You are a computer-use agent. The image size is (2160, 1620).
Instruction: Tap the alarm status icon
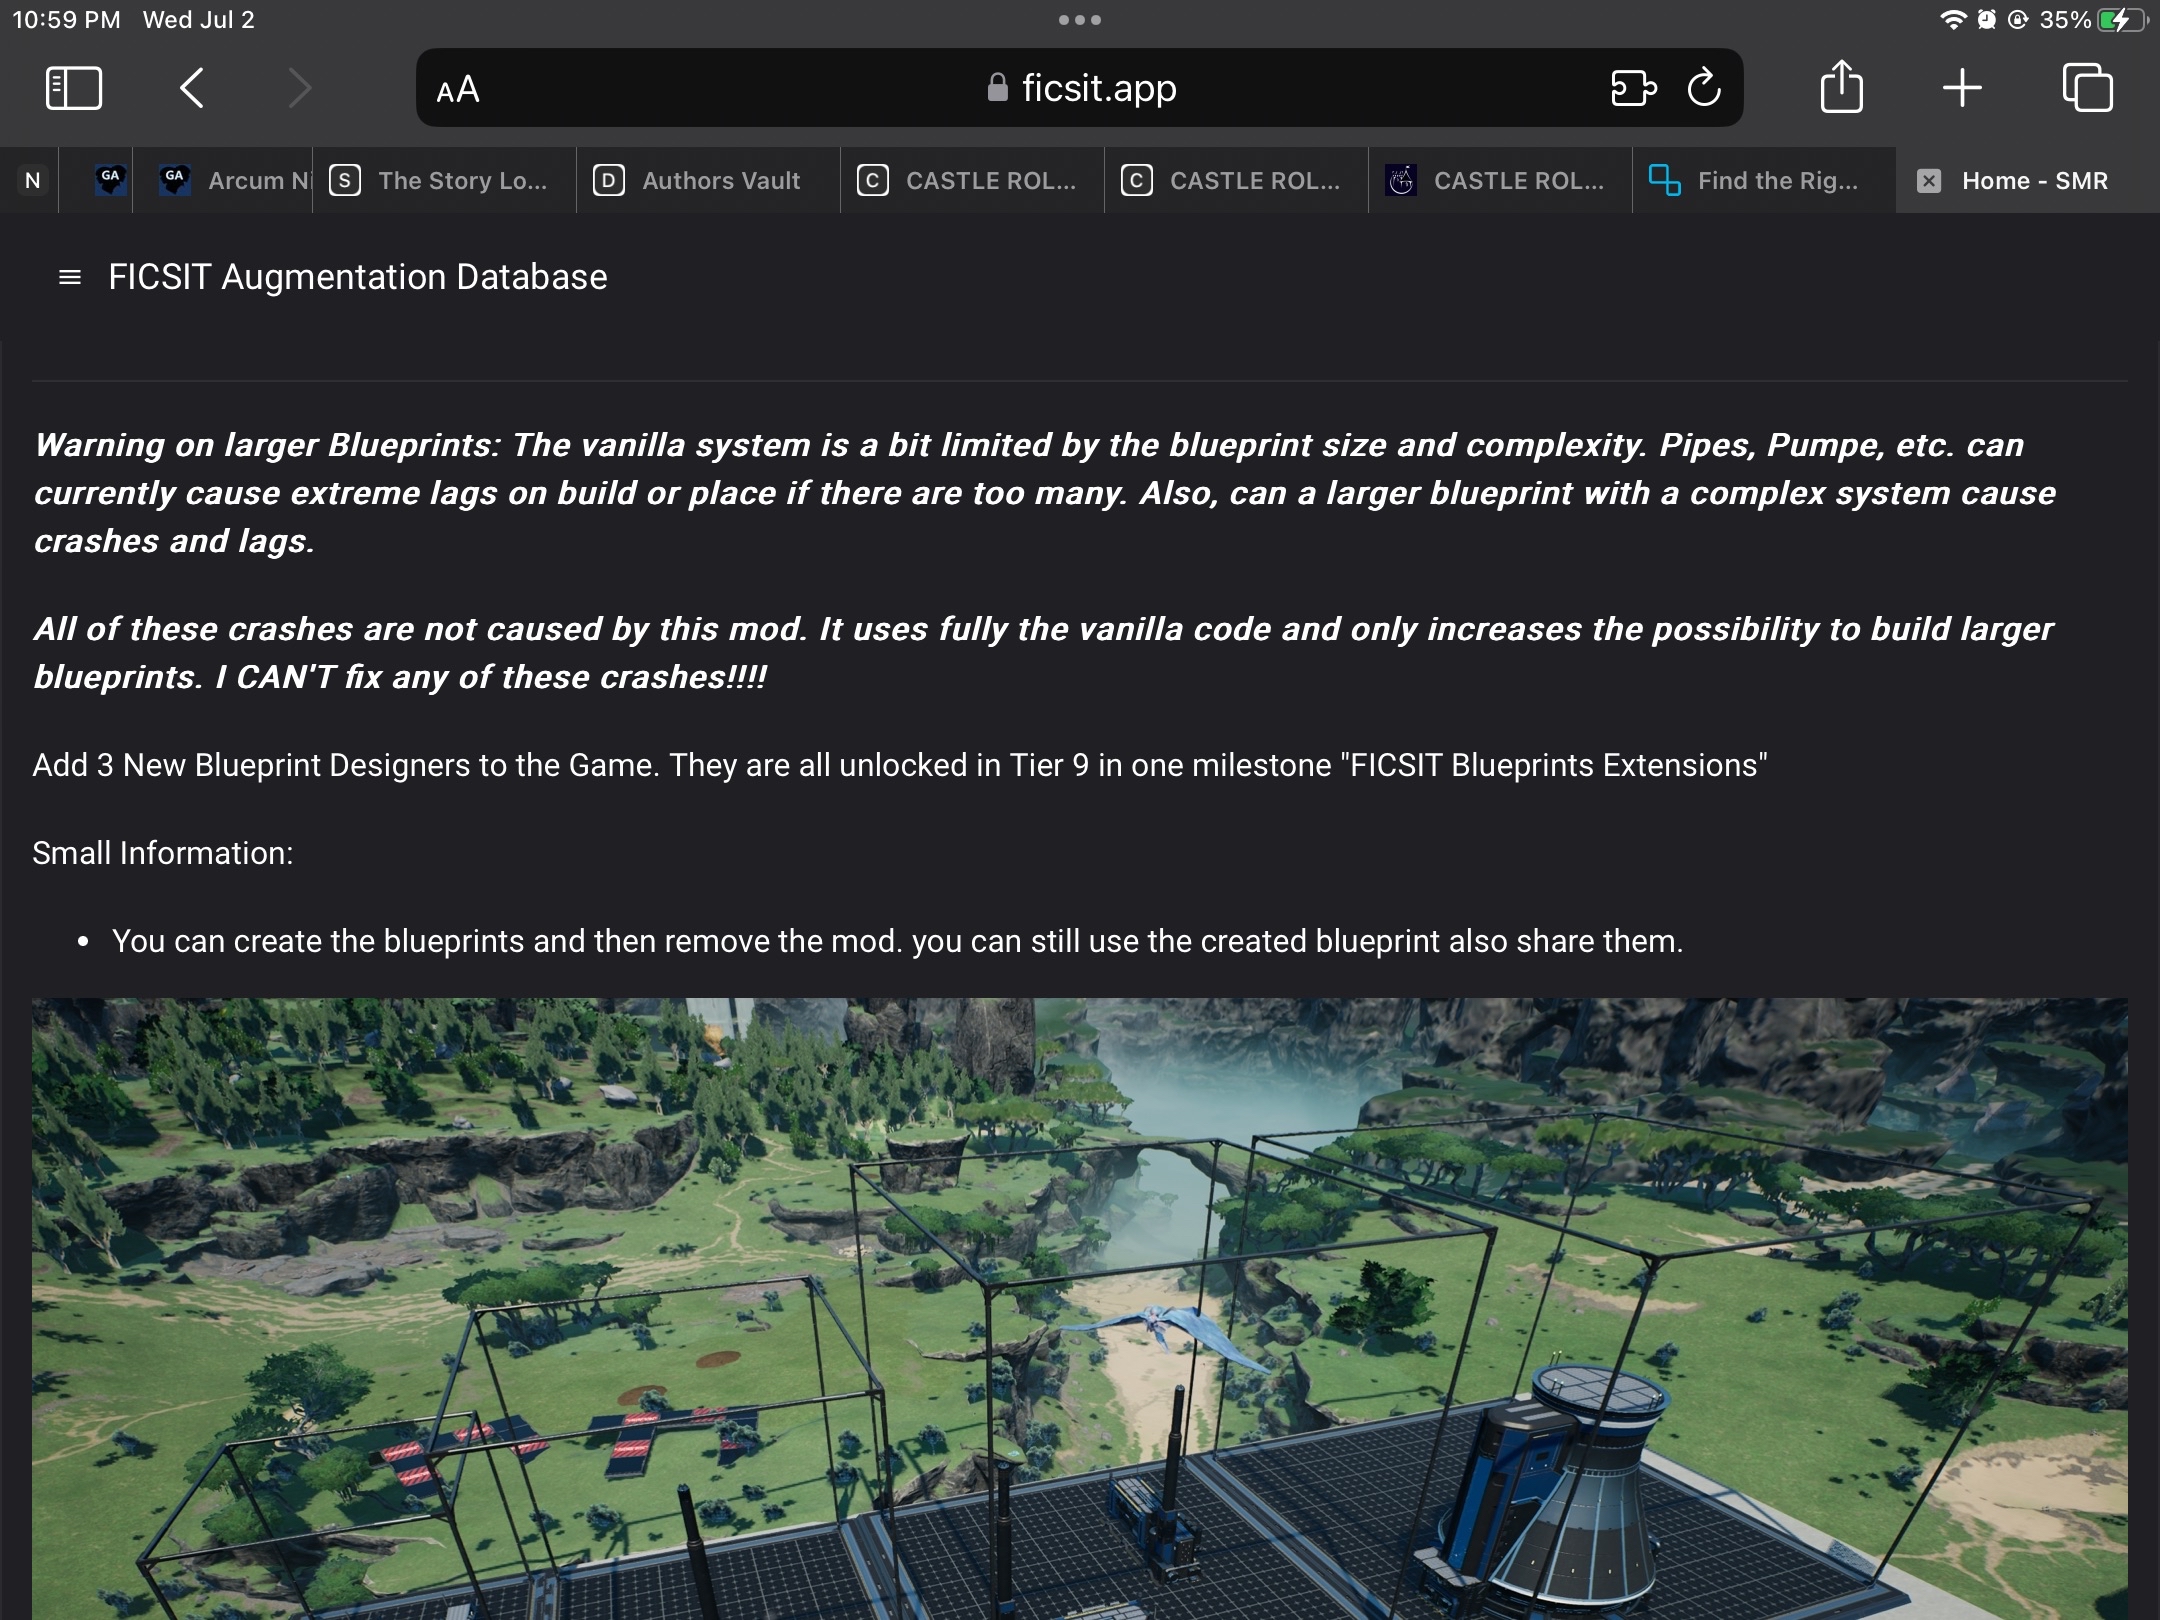tap(1986, 20)
